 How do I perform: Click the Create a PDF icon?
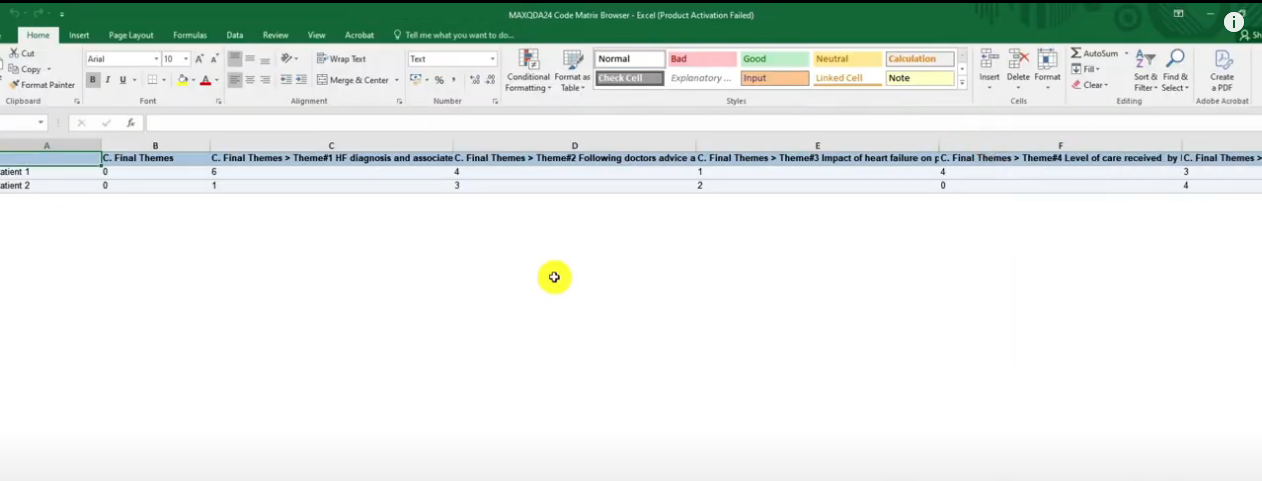(x=1222, y=61)
